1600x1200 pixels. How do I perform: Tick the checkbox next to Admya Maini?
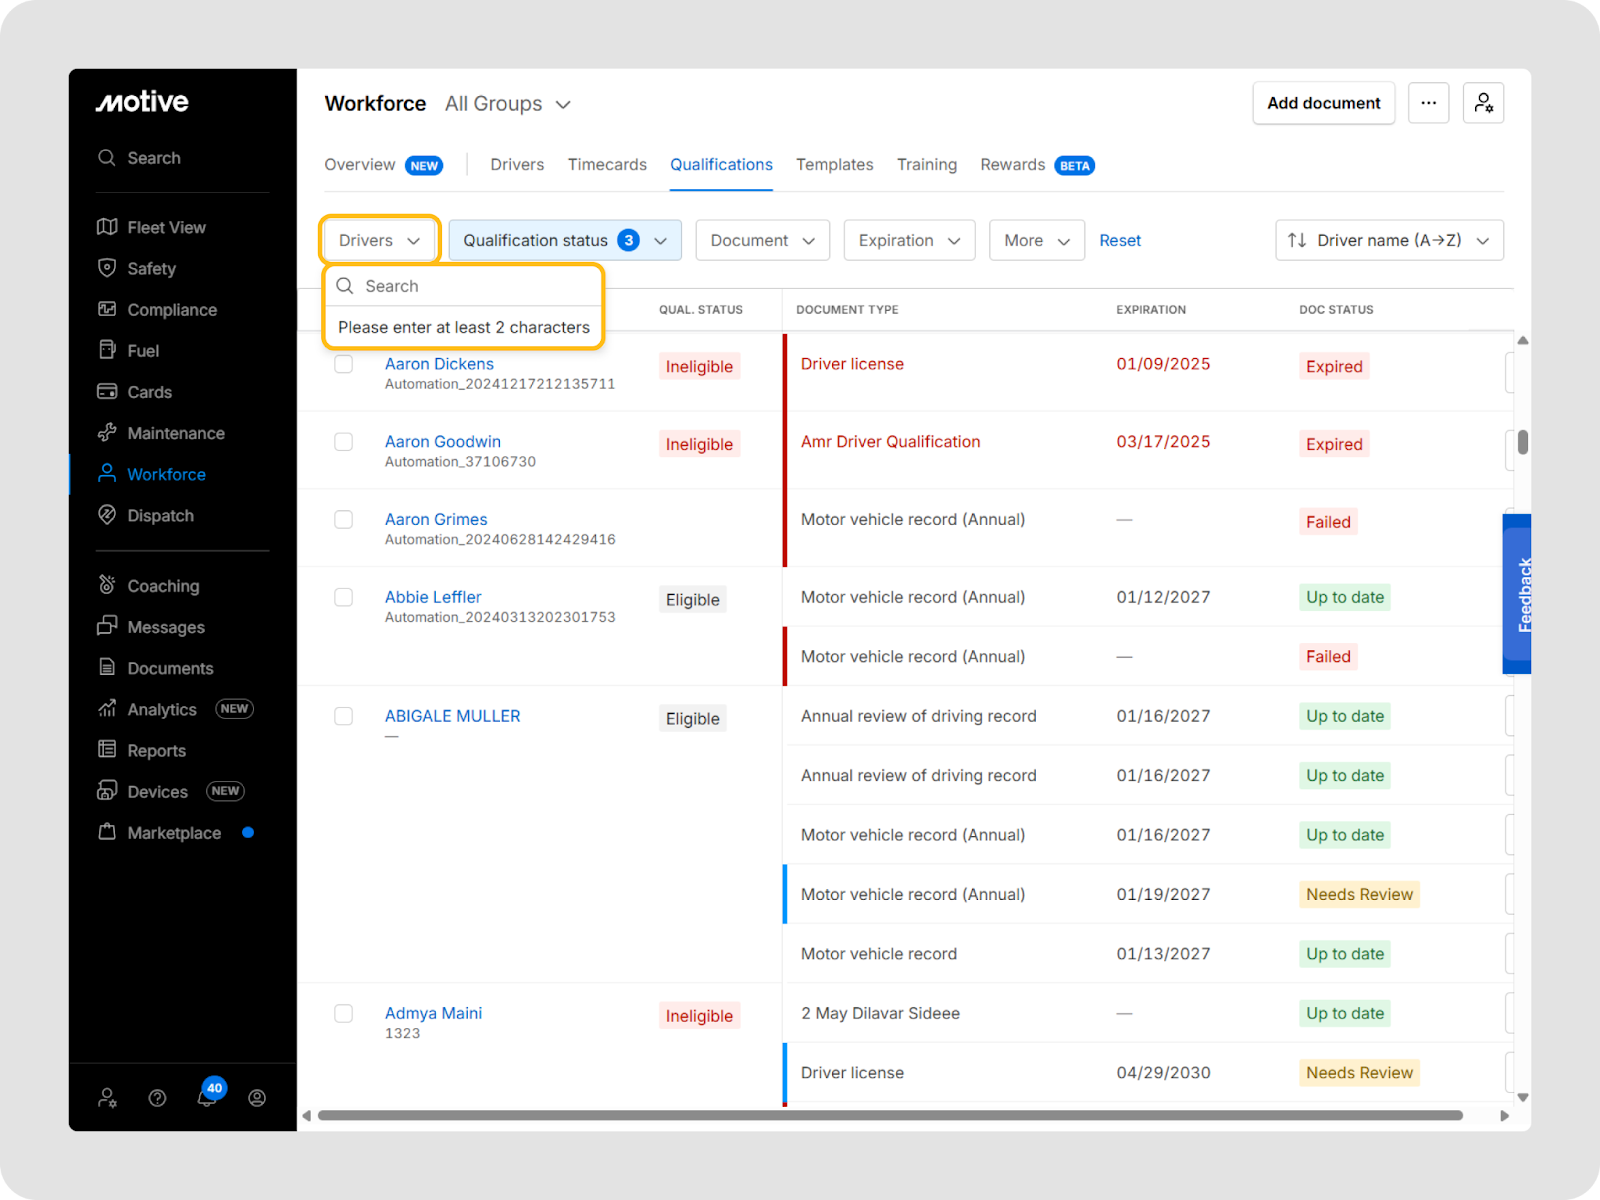click(344, 1013)
